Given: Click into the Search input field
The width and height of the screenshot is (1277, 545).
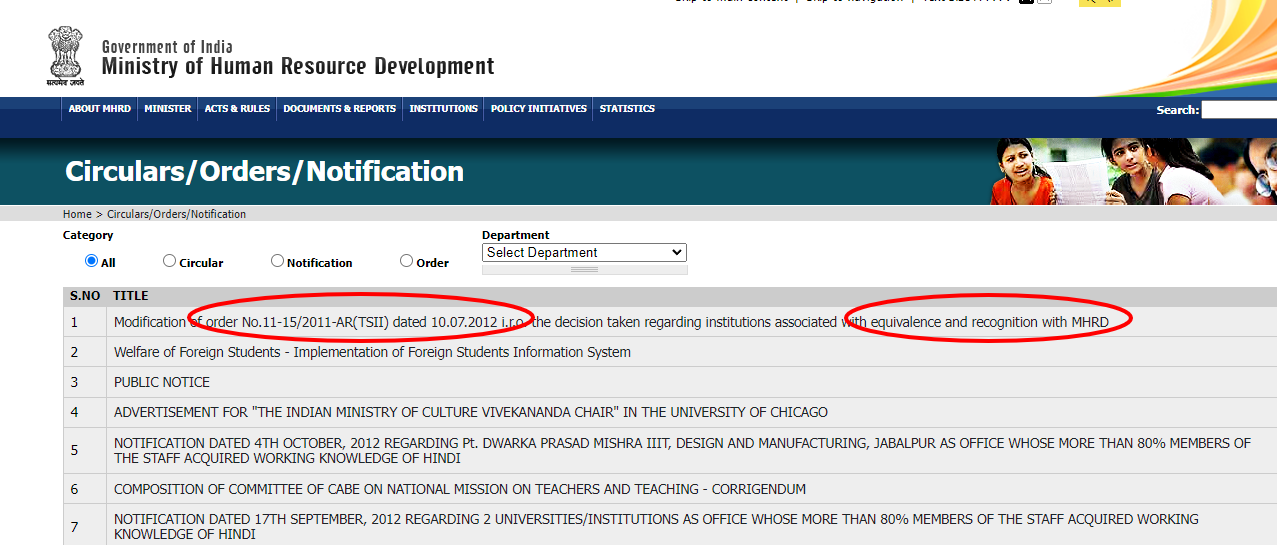Looking at the screenshot, I should pos(1239,110).
